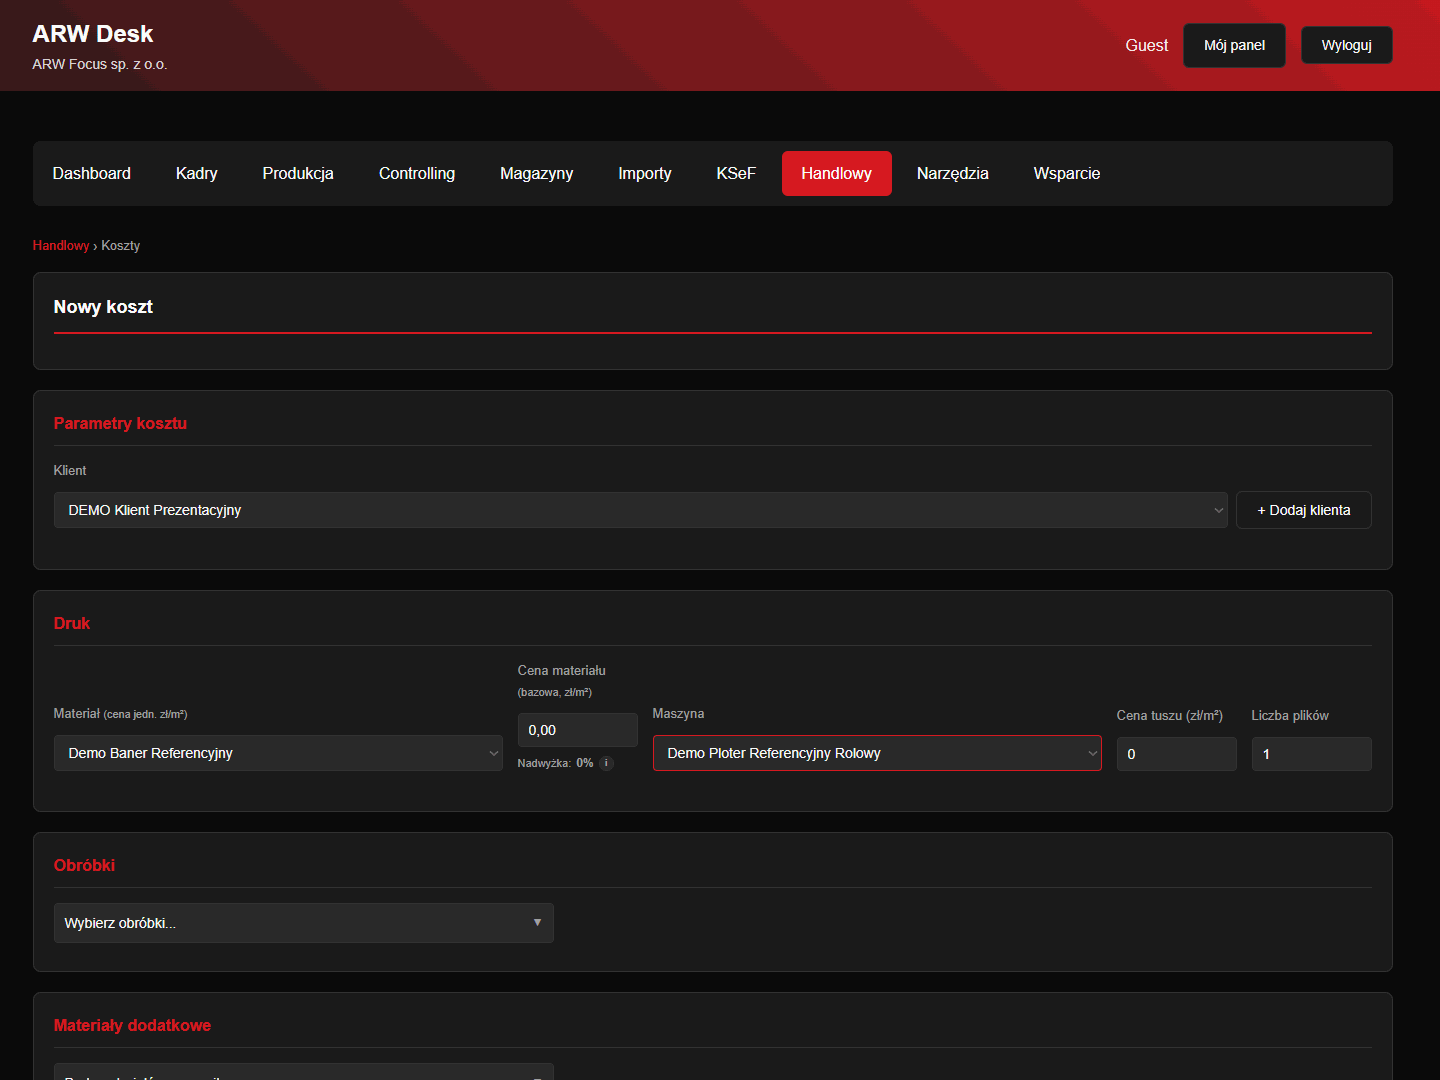This screenshot has height=1080, width=1440.
Task: Click the Maszyna field label
Action: pos(678,713)
